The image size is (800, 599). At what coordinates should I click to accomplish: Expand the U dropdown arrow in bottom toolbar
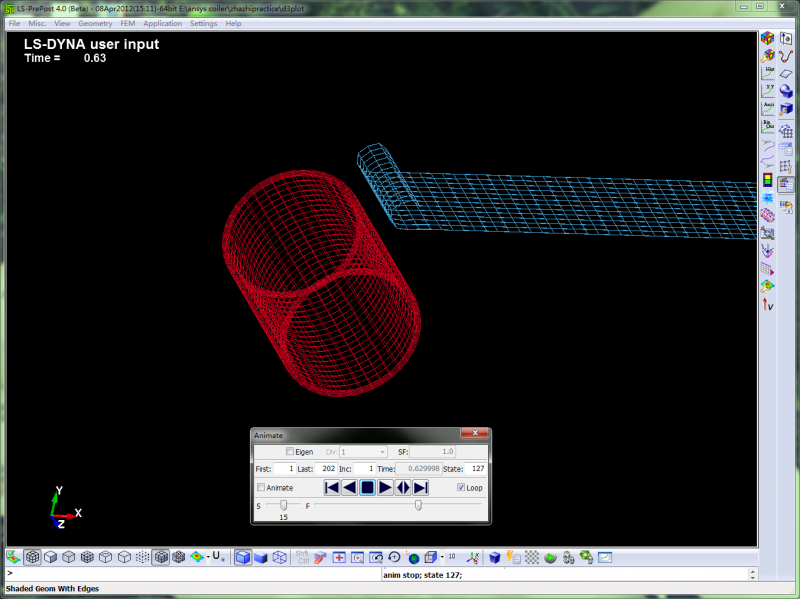pos(224,558)
